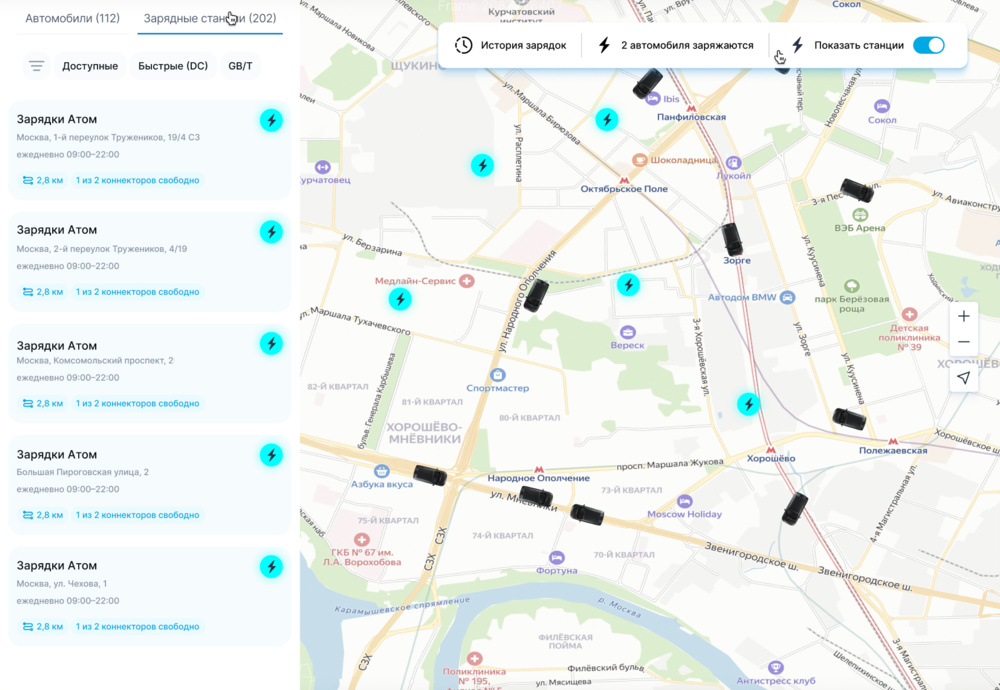Screen dimensions: 1000x690
Task: Click lightning icon on Комсомольский проспект station card
Action: point(271,344)
